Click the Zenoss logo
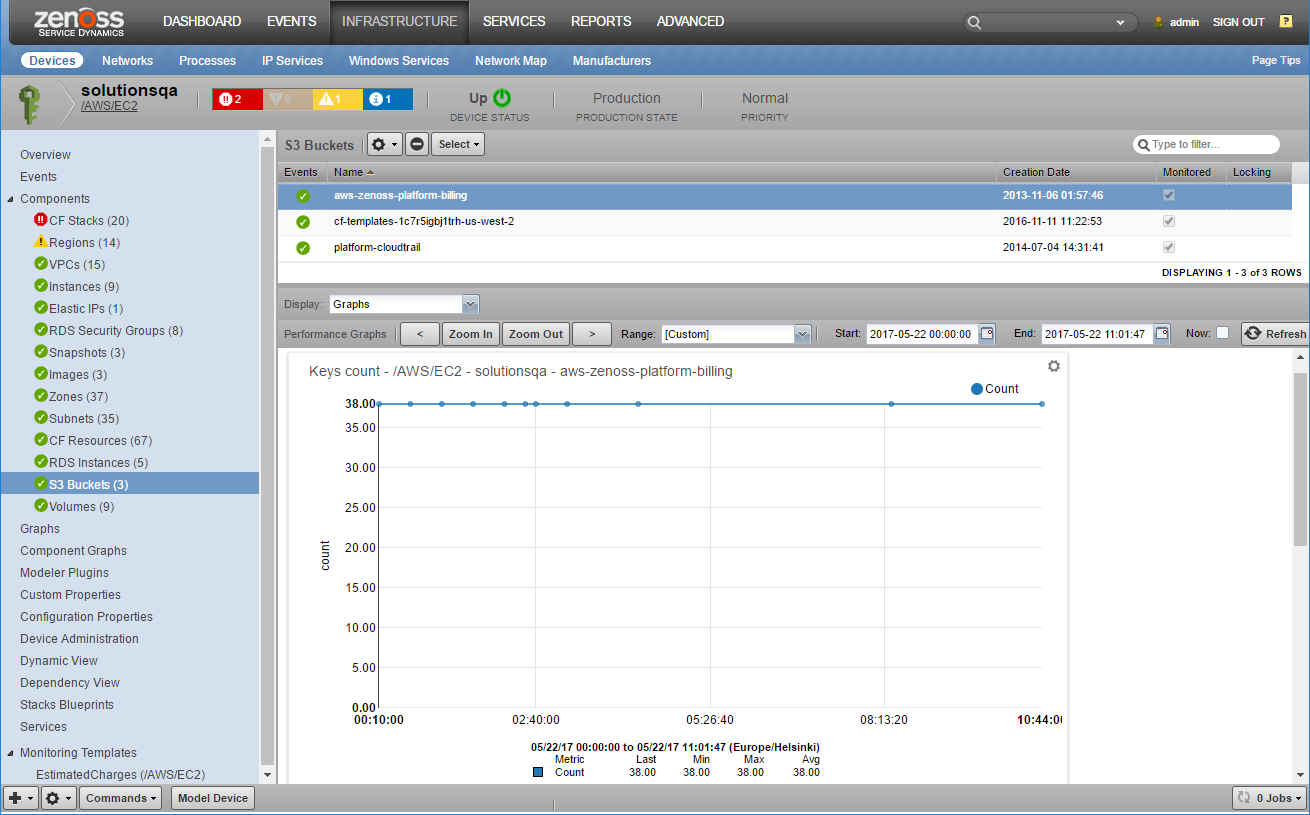 pos(80,22)
